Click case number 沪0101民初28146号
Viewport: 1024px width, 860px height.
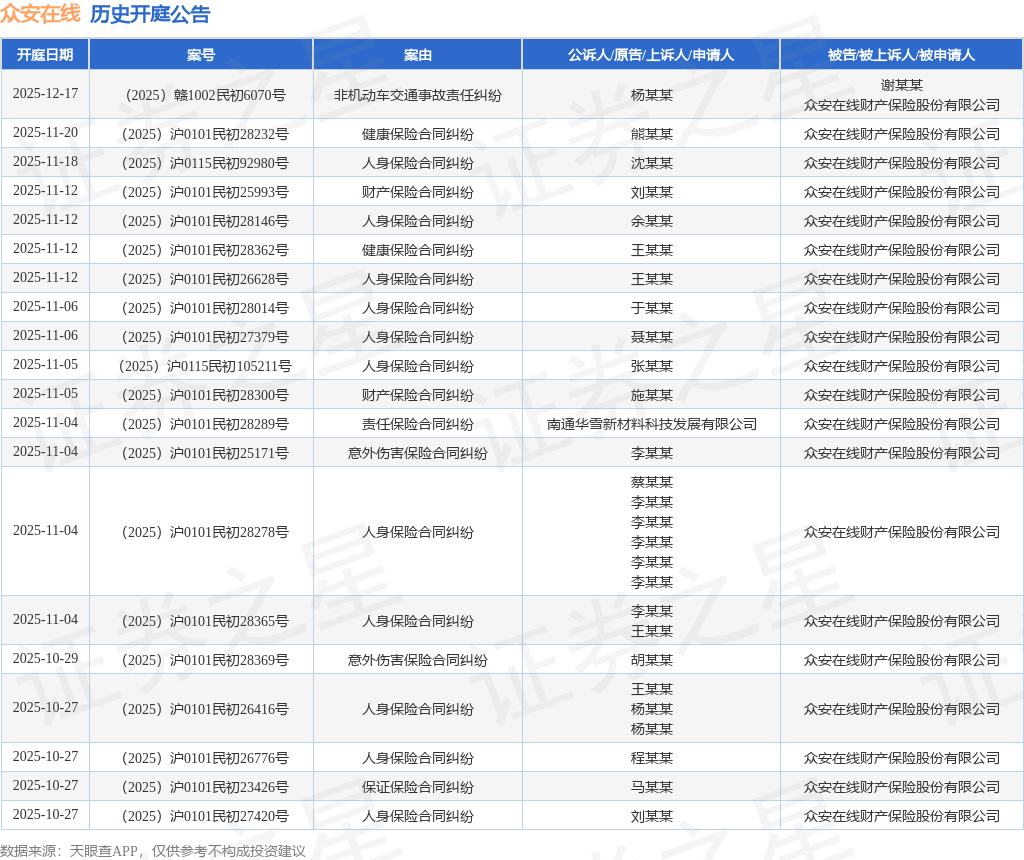[206, 221]
